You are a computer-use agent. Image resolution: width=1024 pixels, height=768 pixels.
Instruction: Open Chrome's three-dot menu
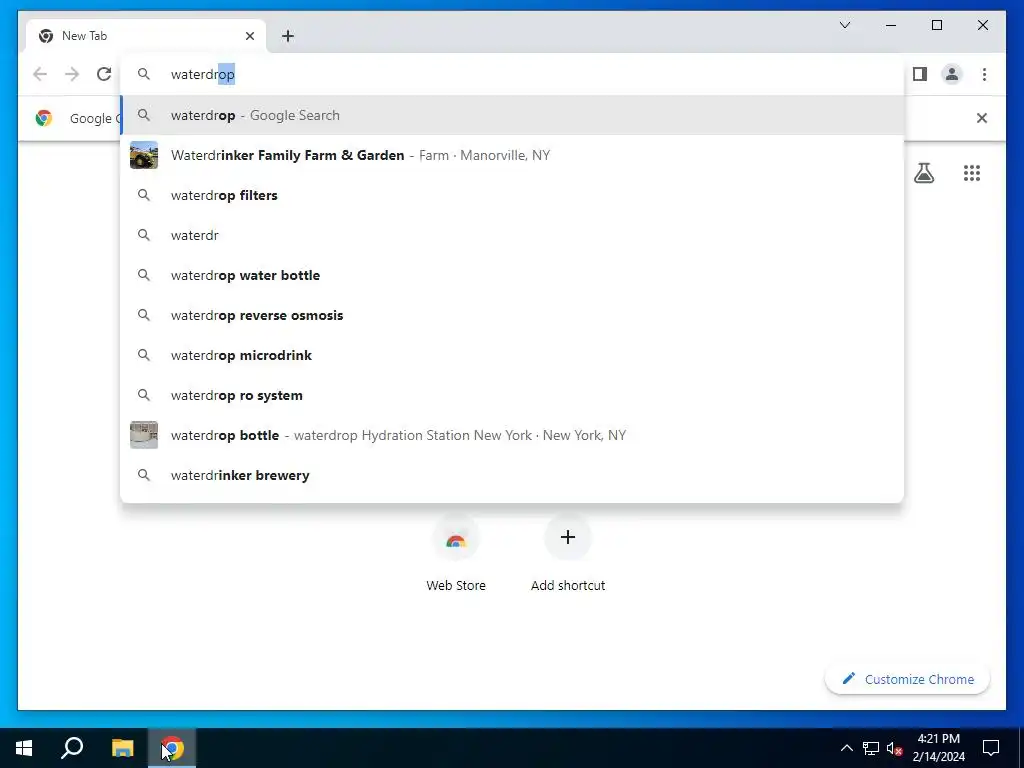984,74
